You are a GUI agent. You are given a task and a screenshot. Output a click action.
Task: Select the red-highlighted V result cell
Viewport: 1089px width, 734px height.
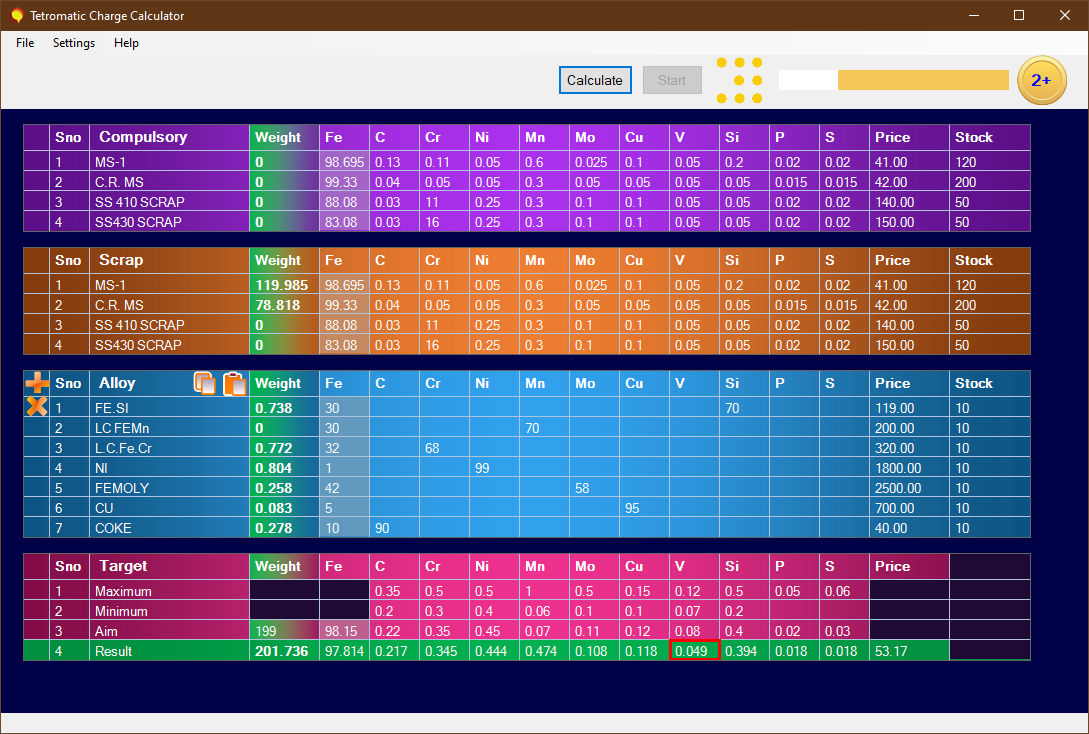[693, 650]
